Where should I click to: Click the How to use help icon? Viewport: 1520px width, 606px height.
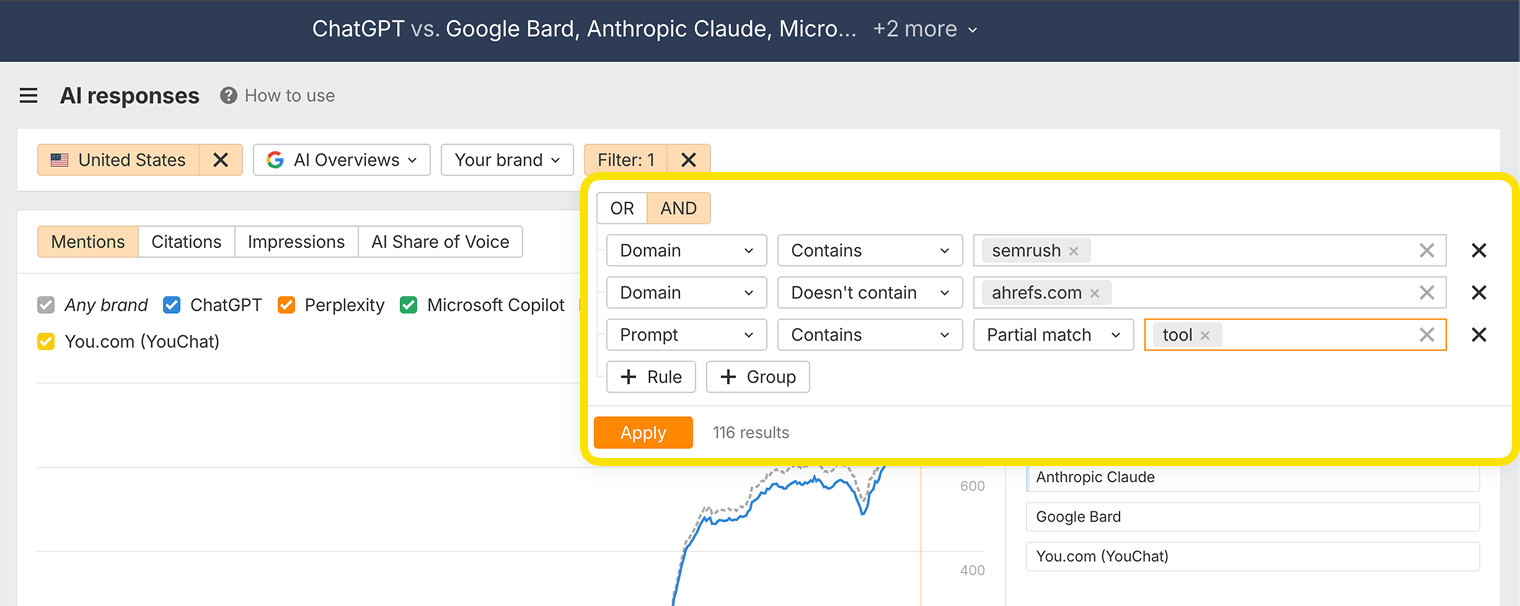point(227,95)
